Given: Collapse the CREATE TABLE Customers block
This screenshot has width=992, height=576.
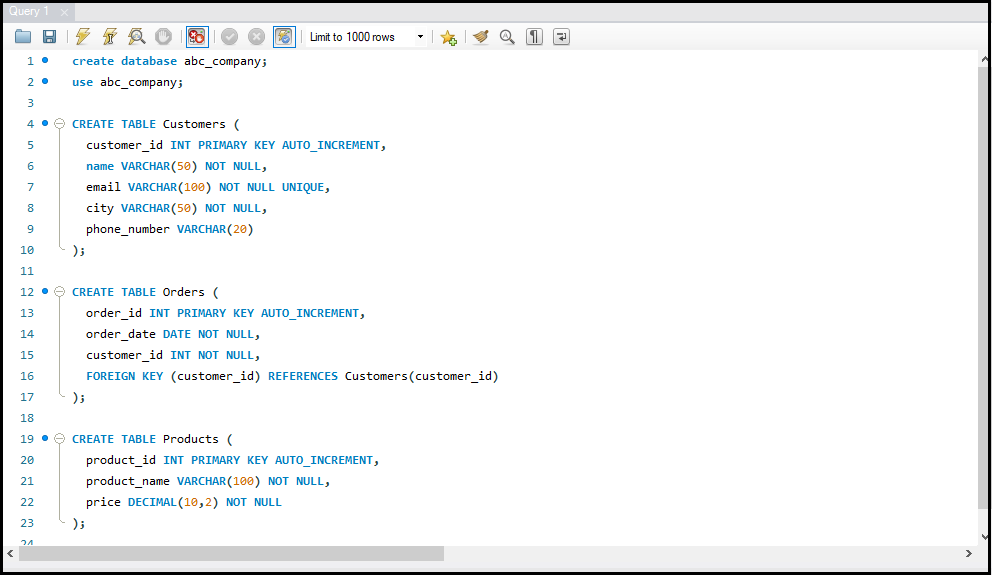Looking at the screenshot, I should coord(59,124).
